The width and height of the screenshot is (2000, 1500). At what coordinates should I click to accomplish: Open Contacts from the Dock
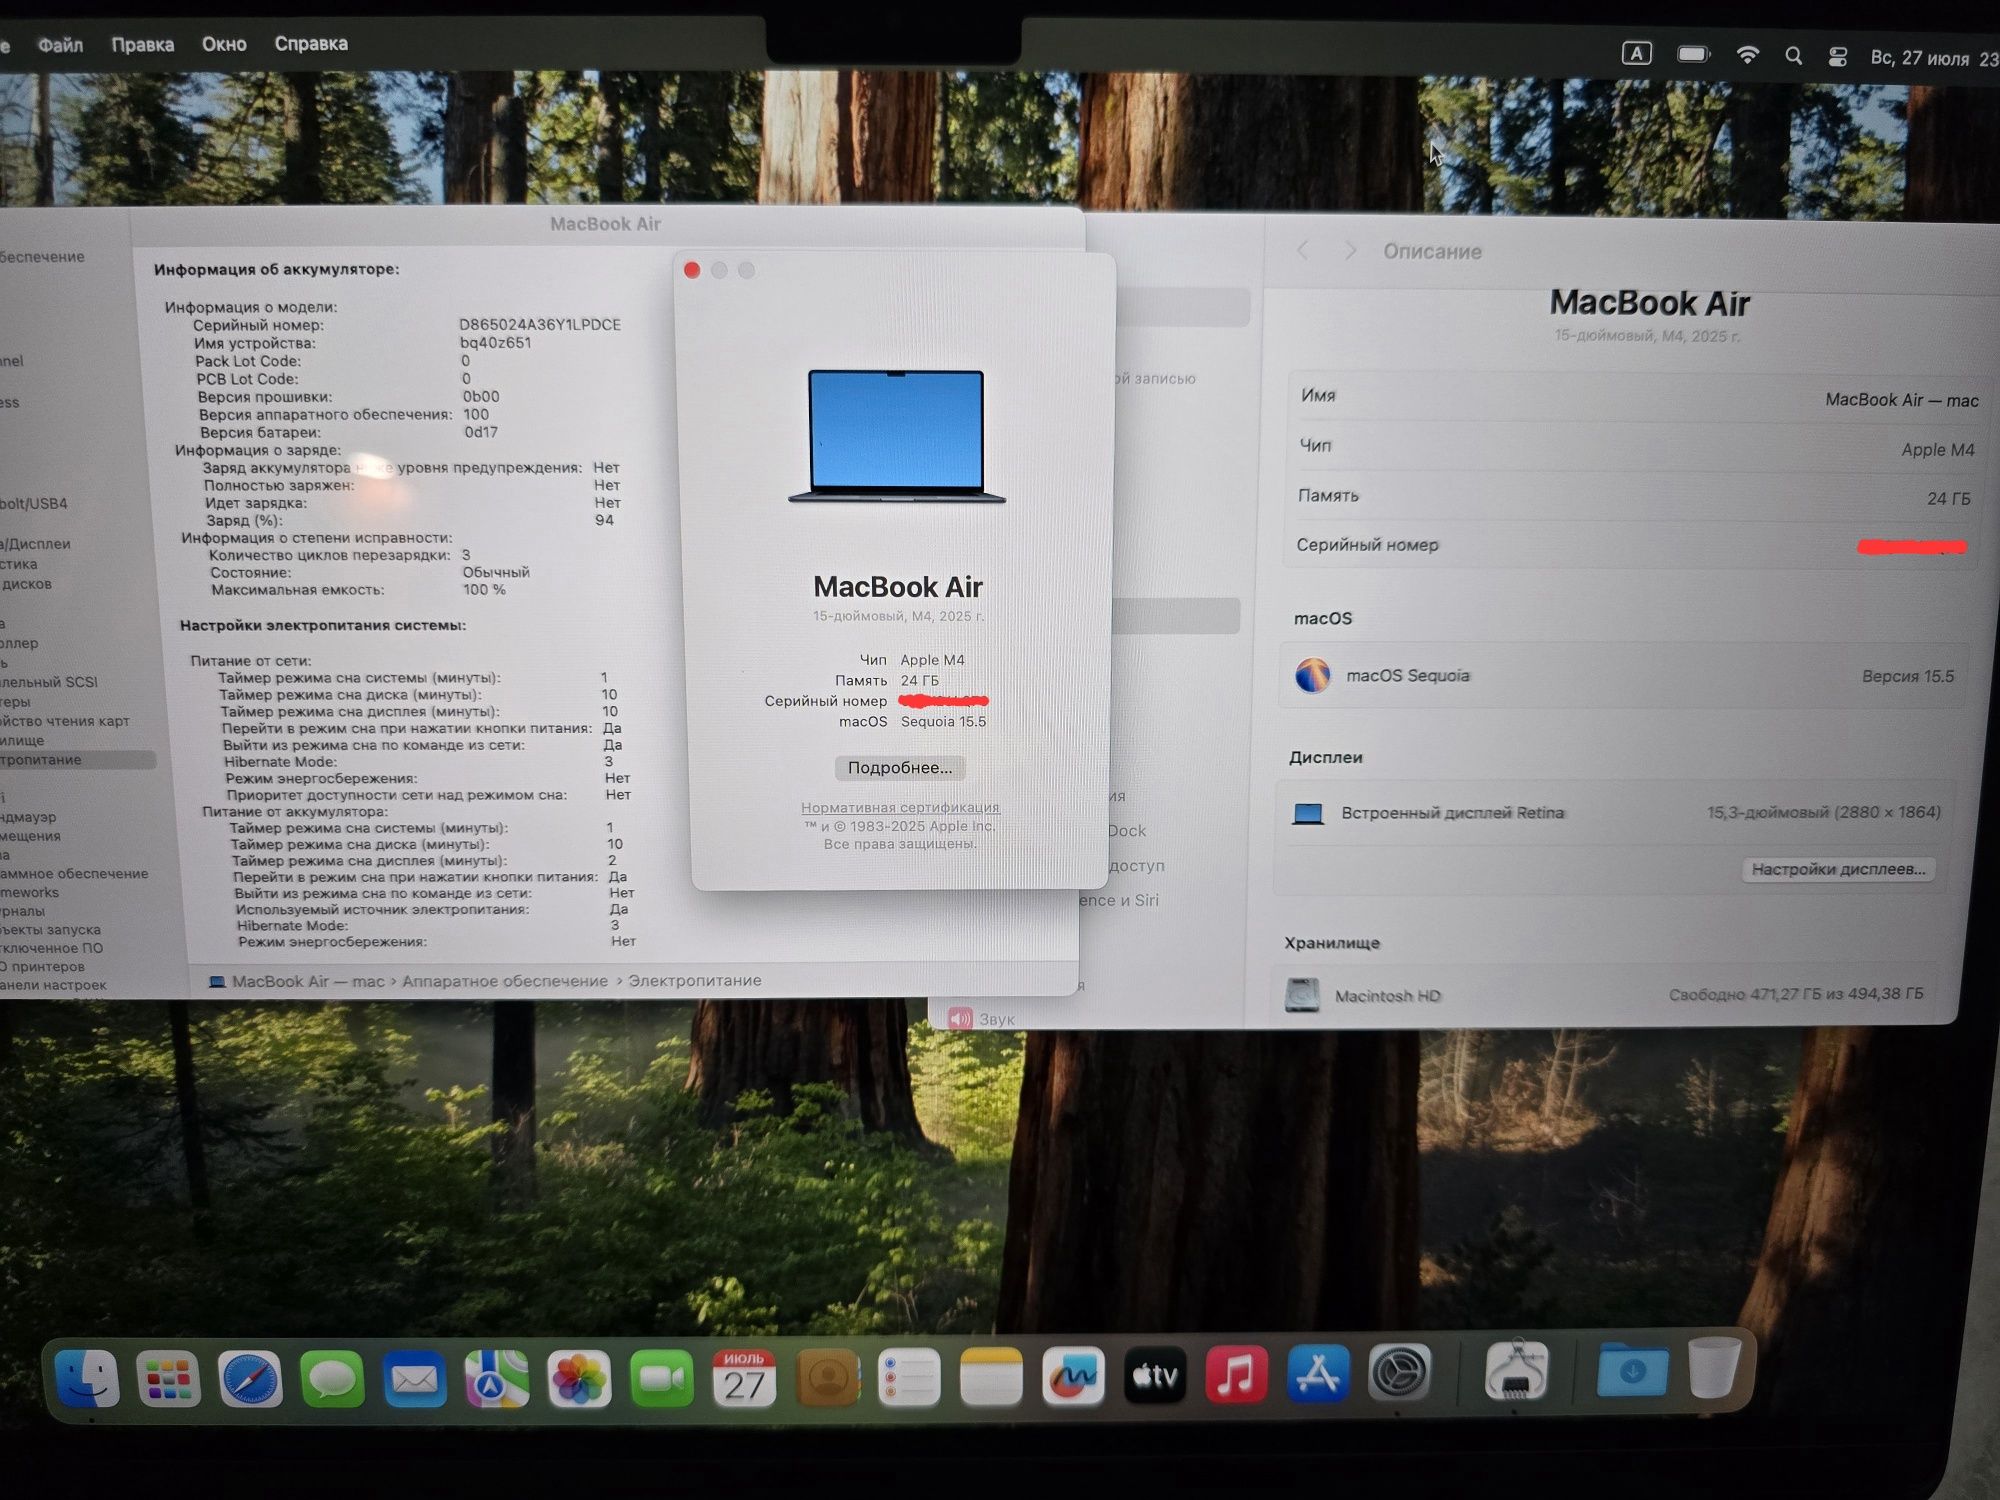827,1379
